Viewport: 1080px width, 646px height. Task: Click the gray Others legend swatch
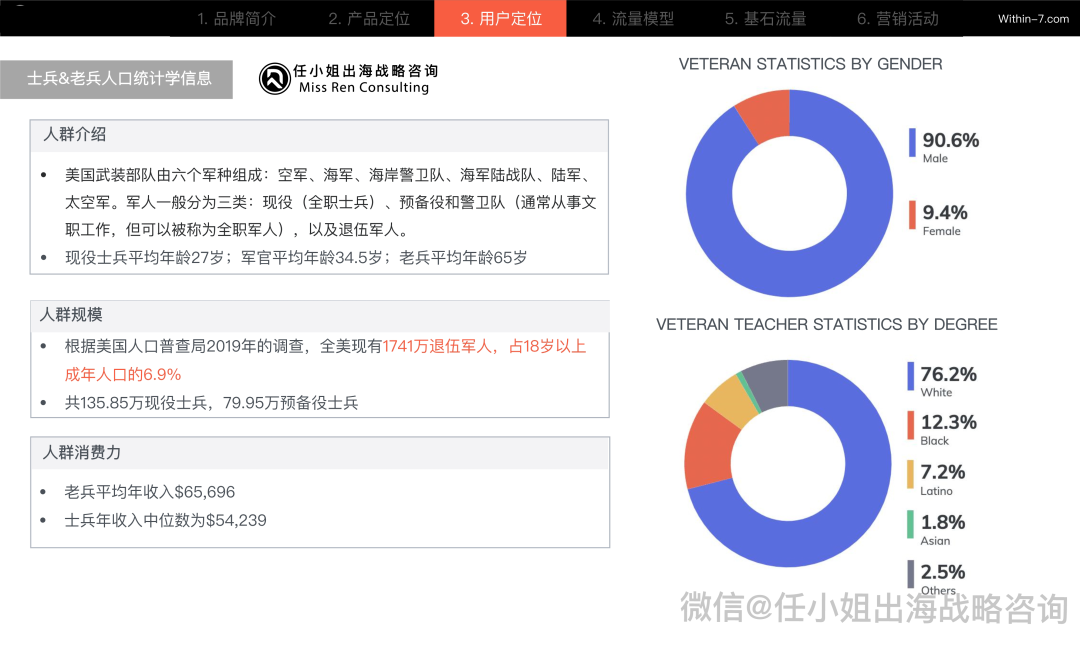[x=911, y=574]
